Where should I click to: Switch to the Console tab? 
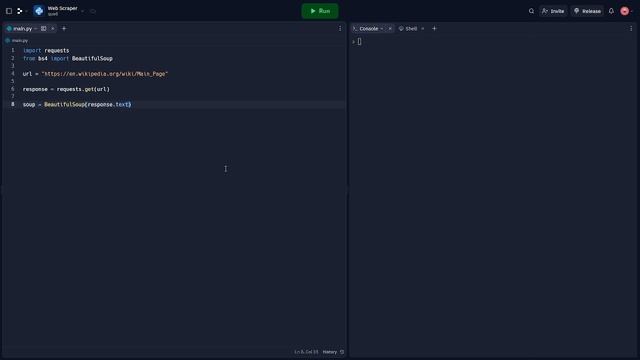369,29
